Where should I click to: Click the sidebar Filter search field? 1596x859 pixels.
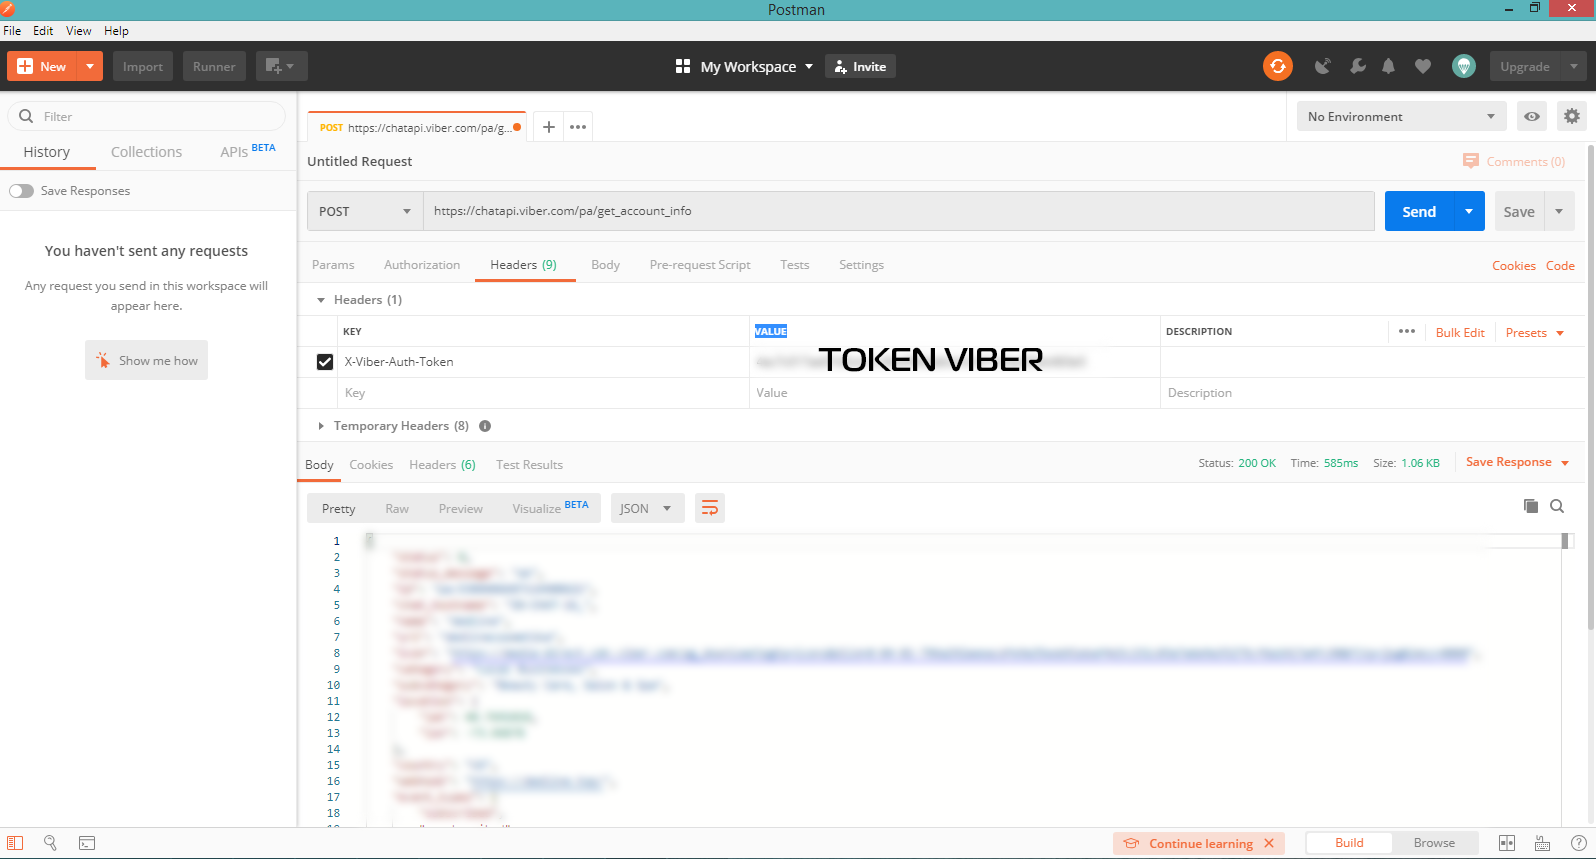click(147, 116)
